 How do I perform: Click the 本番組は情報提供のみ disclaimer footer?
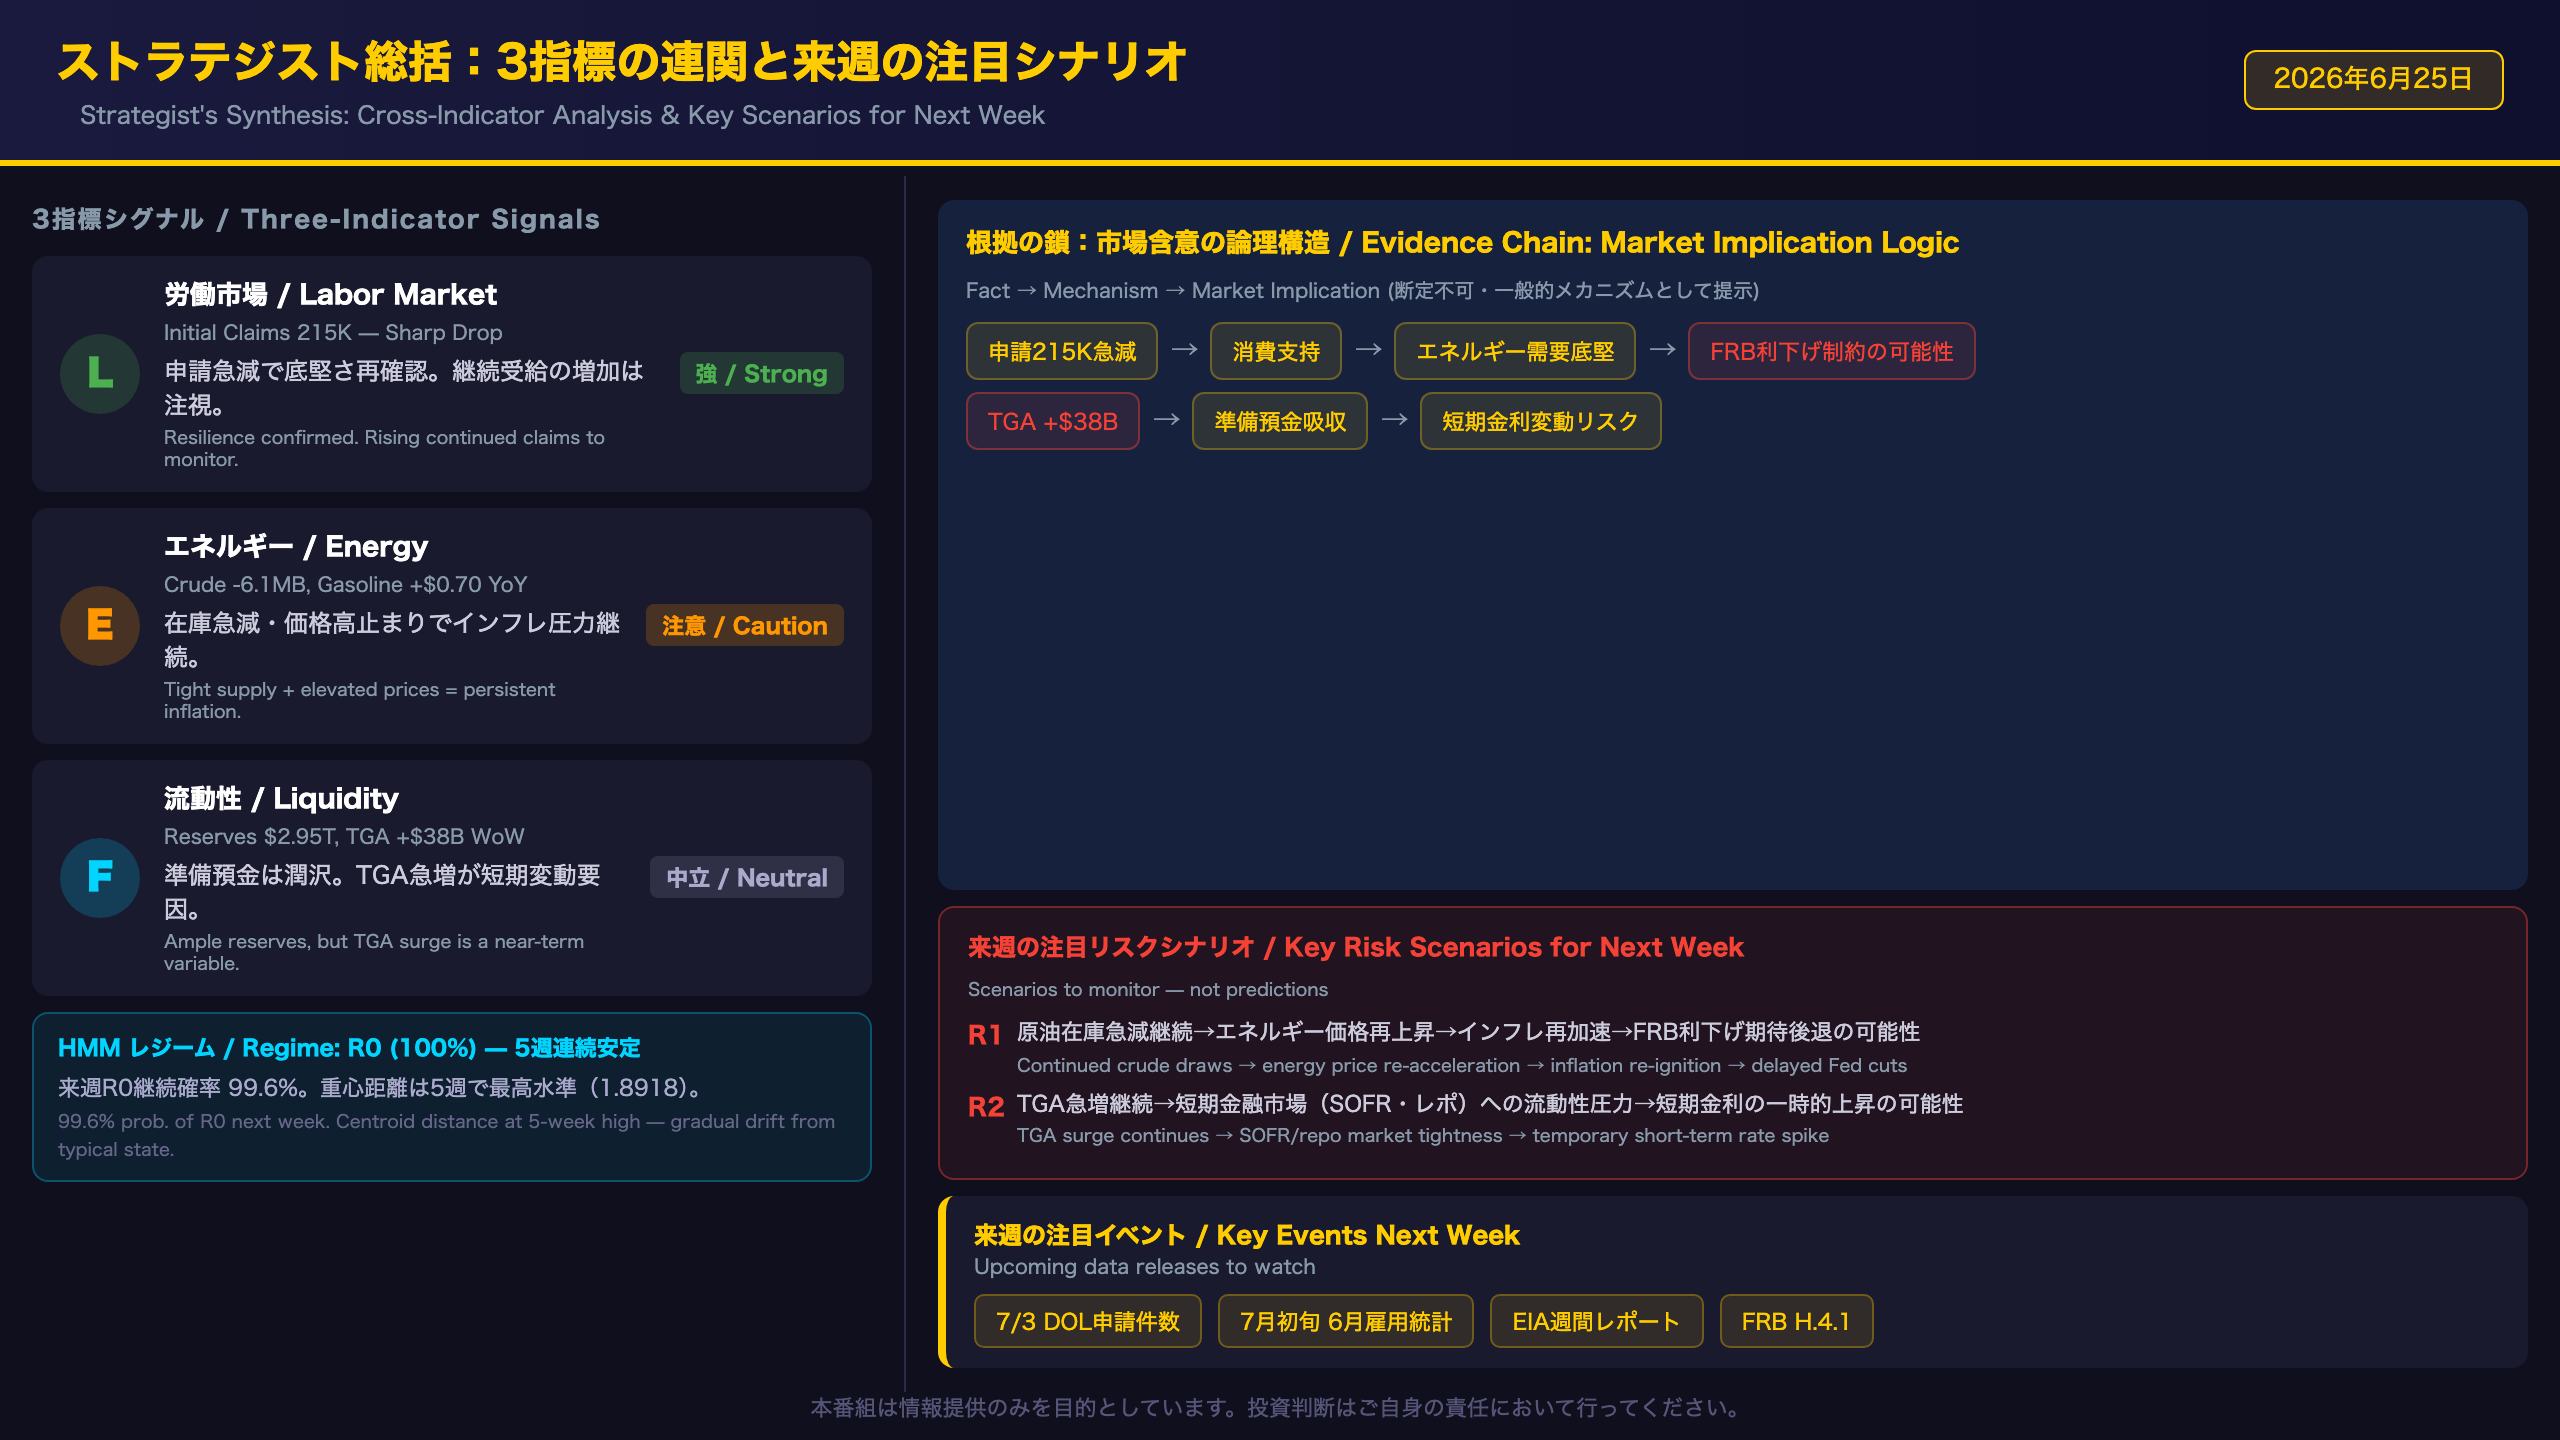point(1279,1407)
